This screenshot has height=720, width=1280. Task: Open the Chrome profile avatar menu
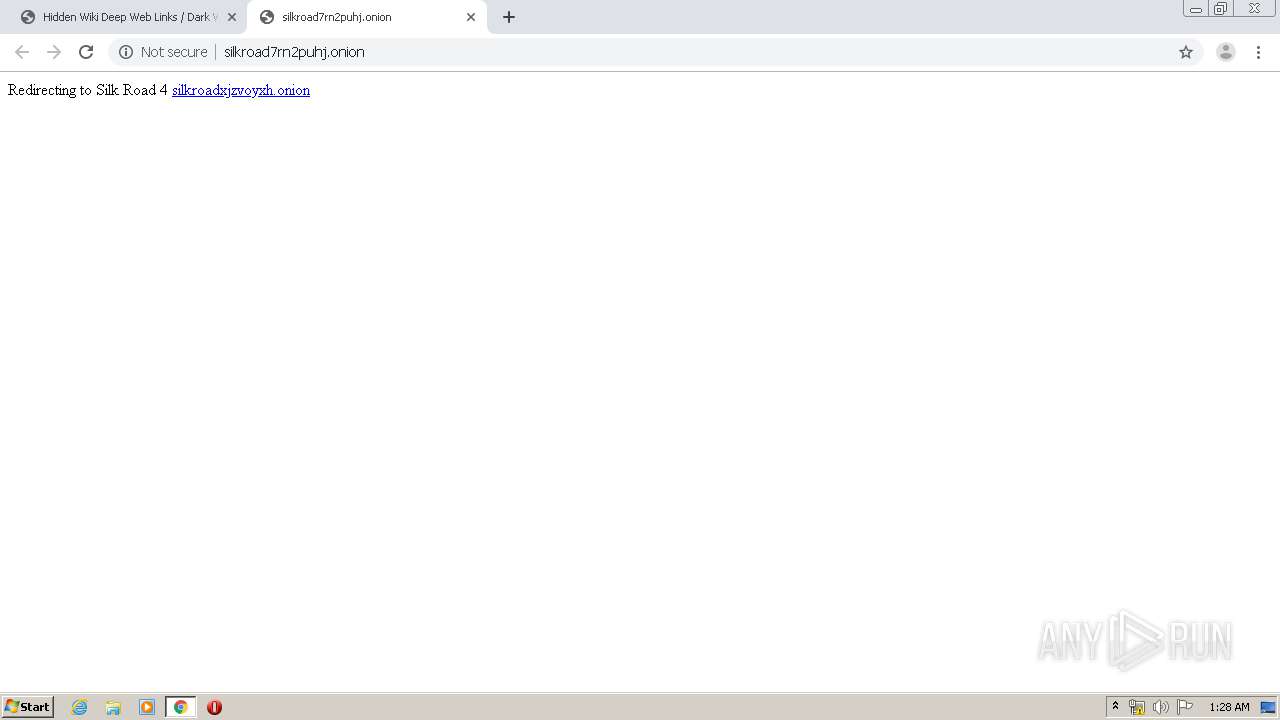click(1226, 52)
